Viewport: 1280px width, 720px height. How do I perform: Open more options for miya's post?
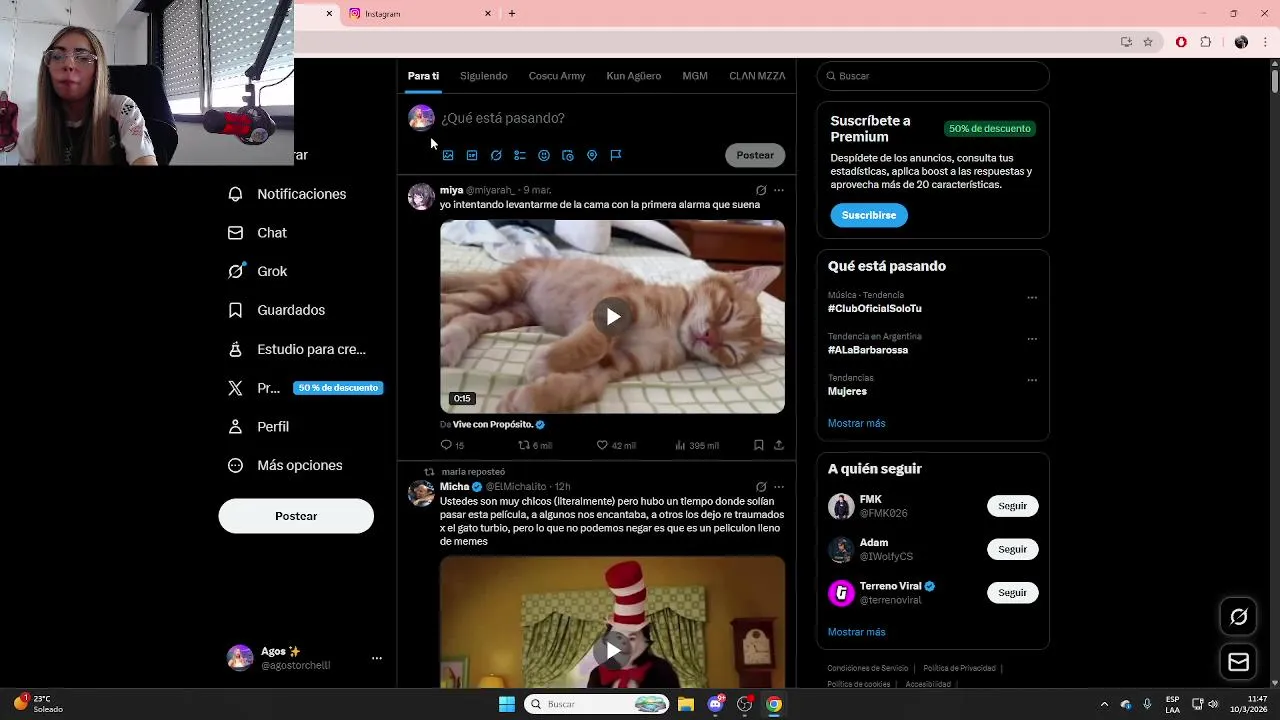[x=779, y=190]
